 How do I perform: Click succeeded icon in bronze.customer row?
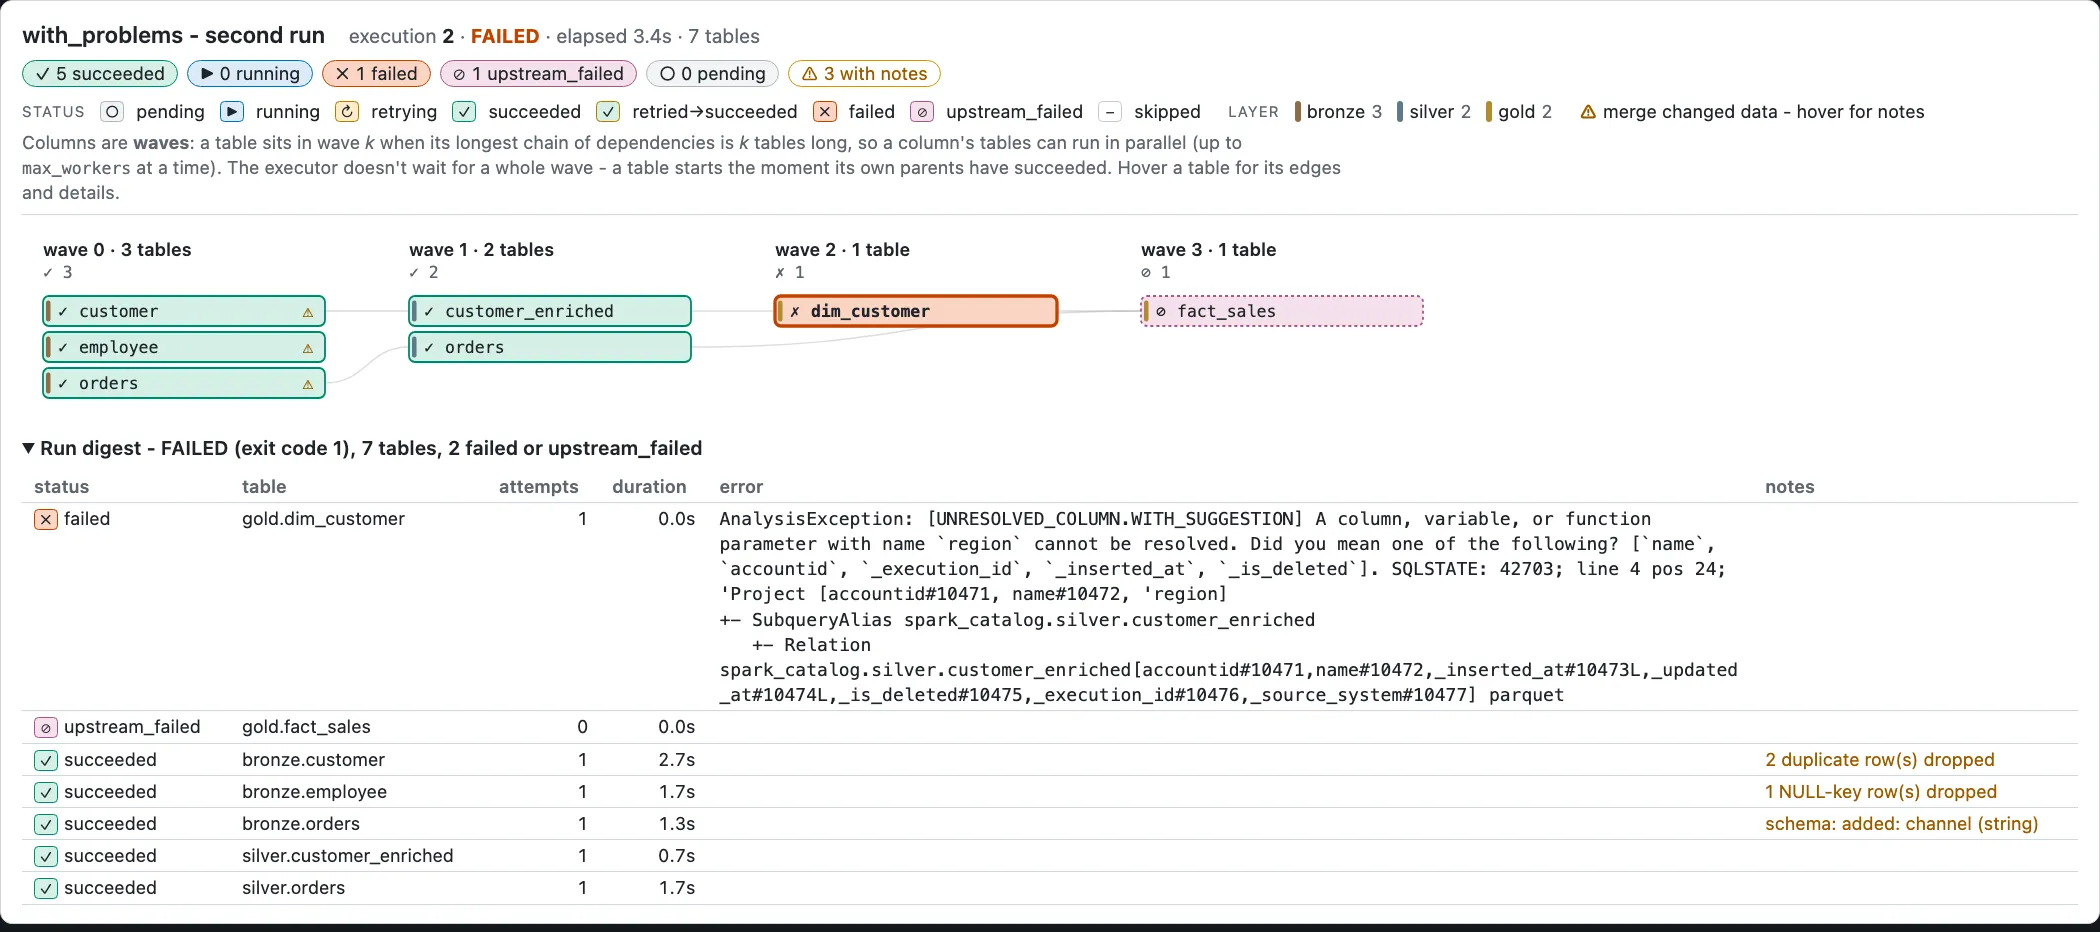(46, 760)
